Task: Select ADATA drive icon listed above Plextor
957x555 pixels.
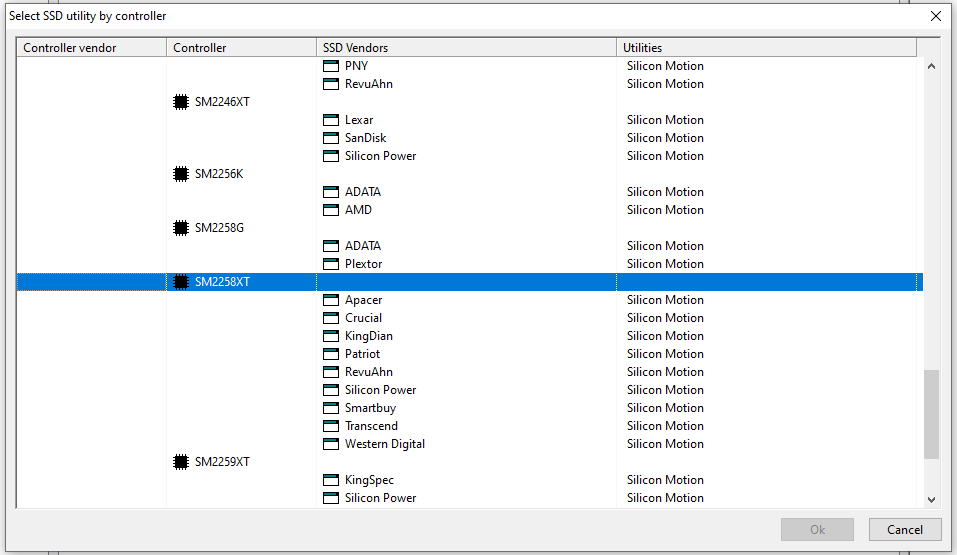Action: click(331, 246)
